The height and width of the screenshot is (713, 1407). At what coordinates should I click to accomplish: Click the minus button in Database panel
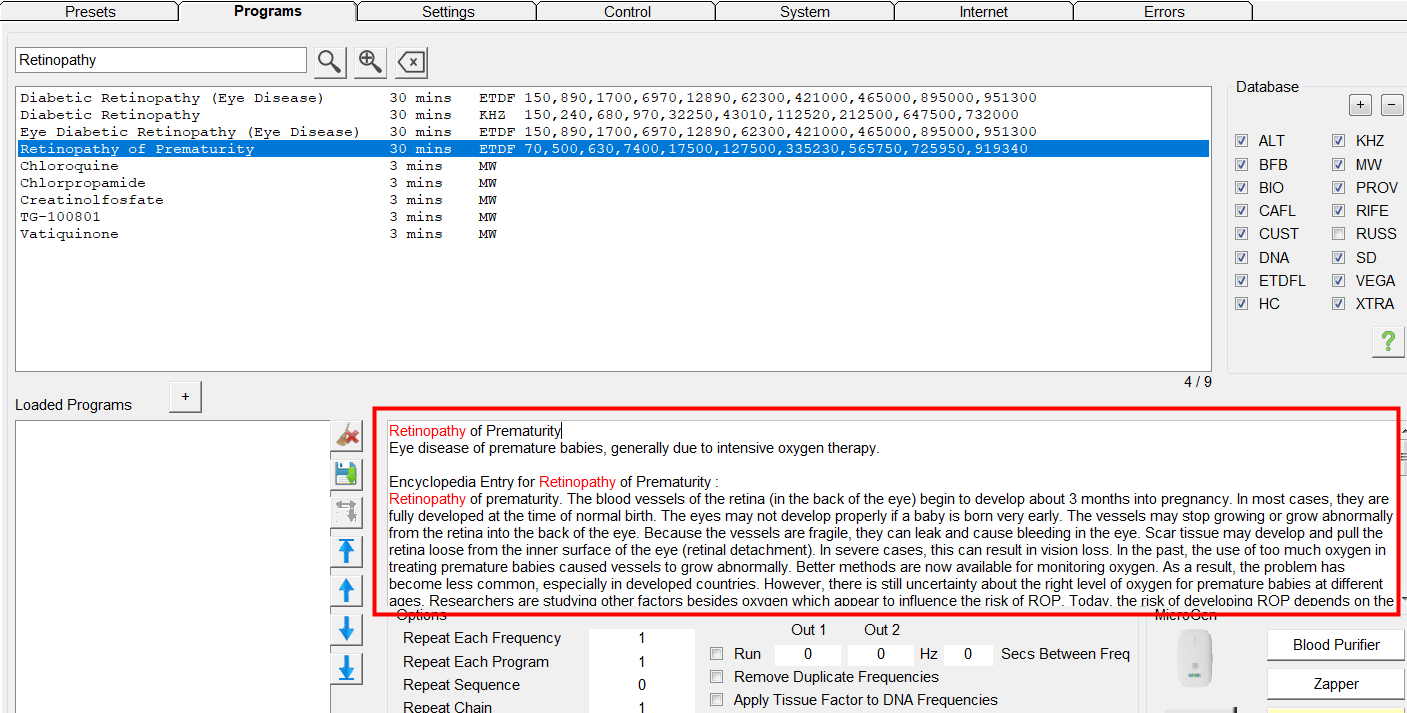pos(1392,105)
